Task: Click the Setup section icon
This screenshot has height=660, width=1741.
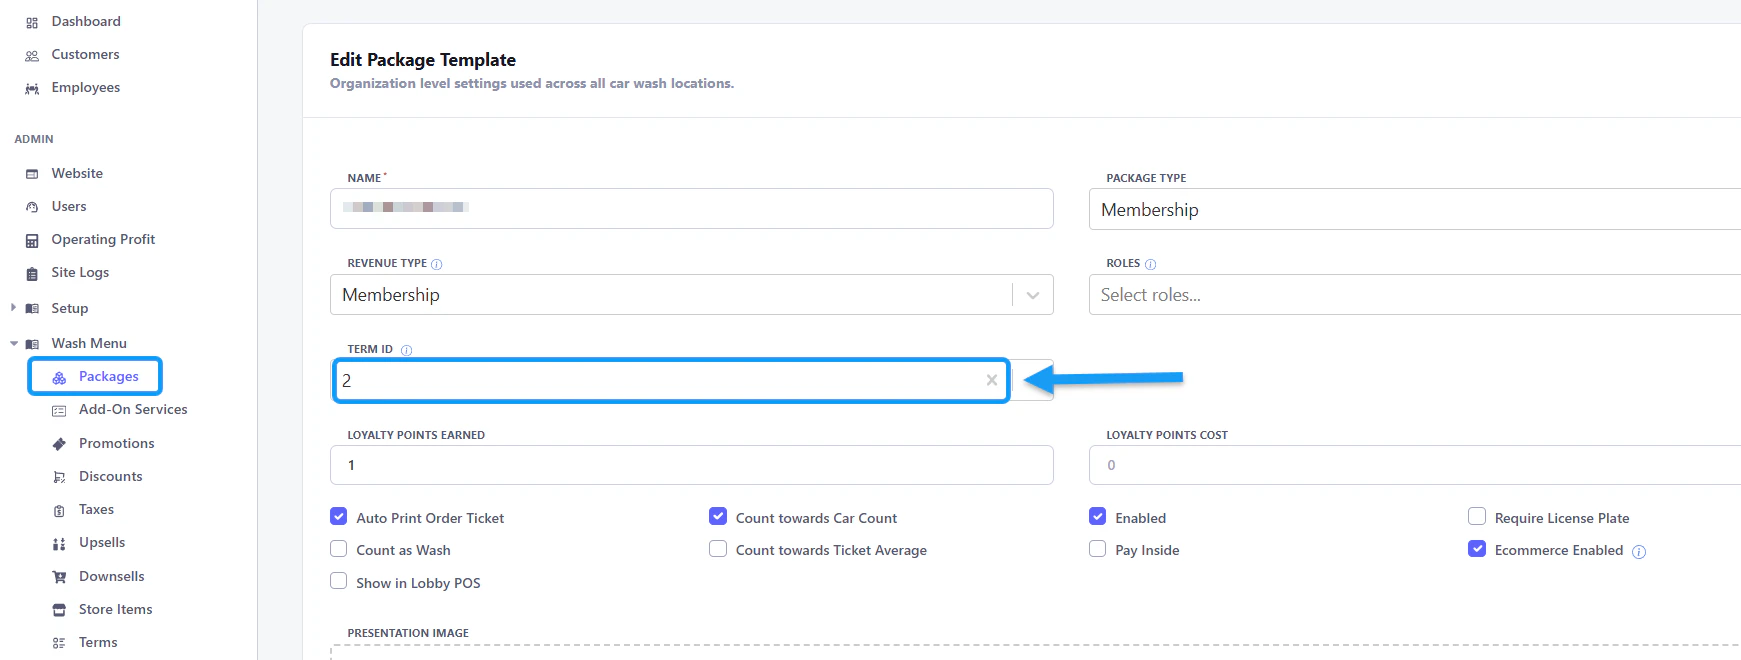Action: 32,309
